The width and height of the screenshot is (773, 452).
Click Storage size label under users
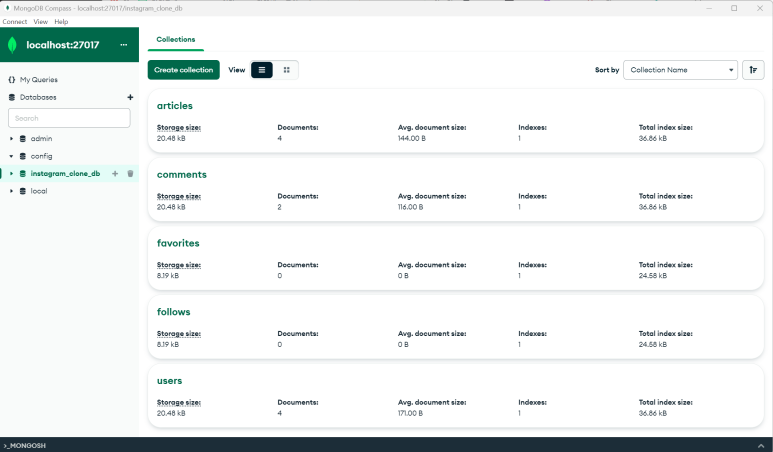[178, 402]
